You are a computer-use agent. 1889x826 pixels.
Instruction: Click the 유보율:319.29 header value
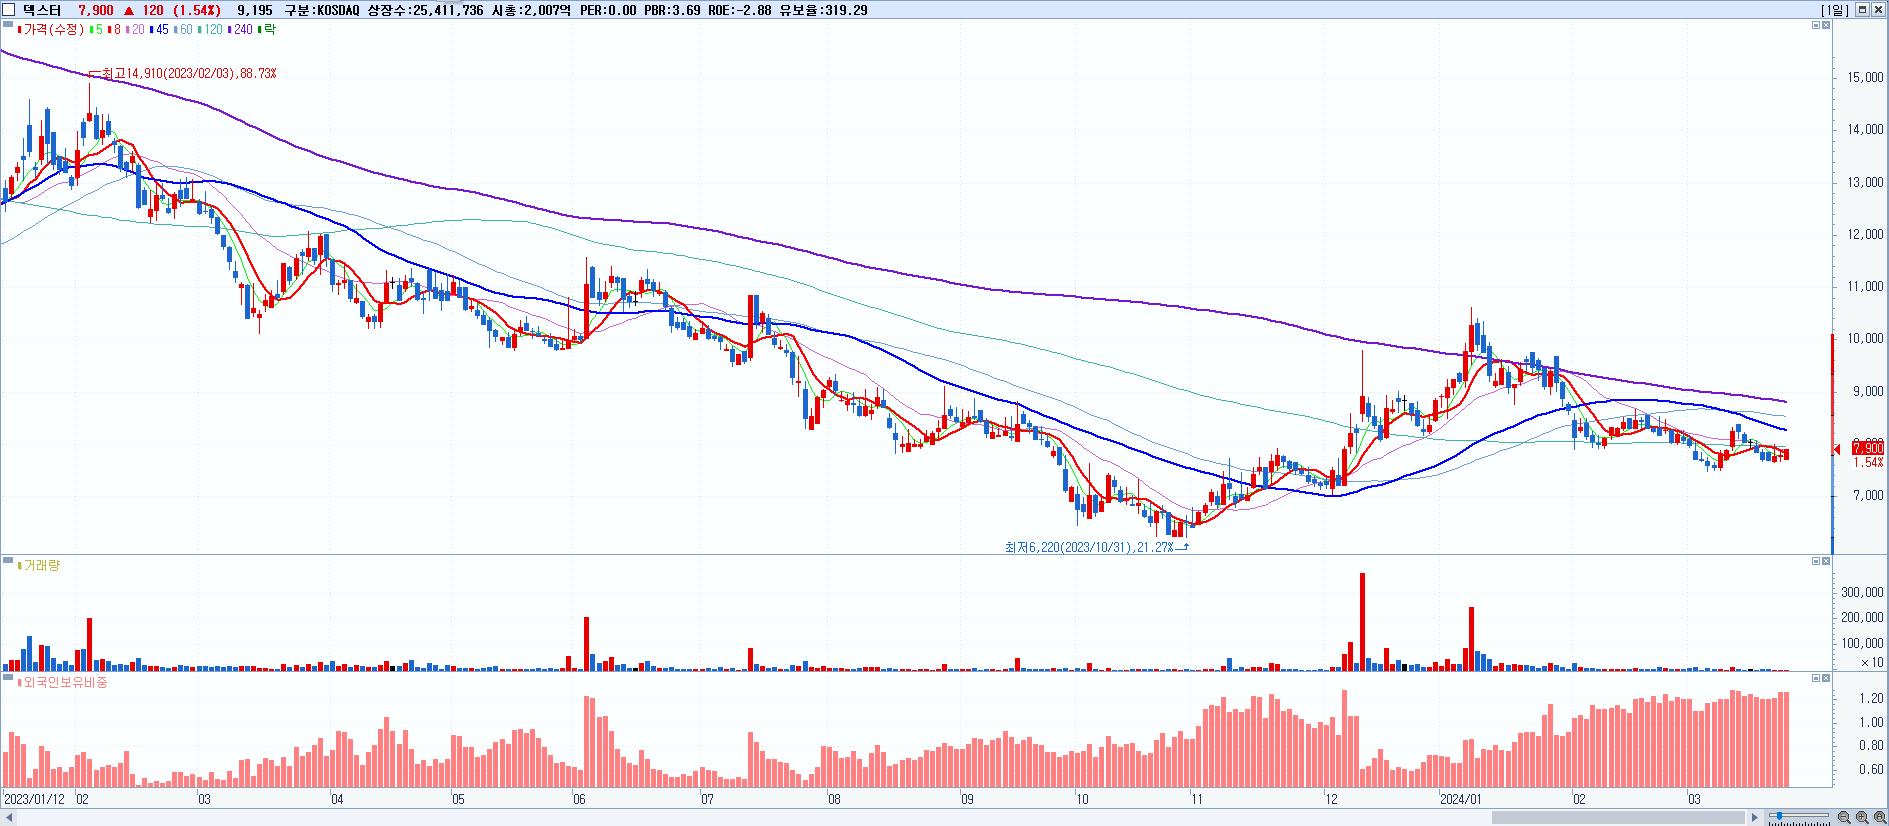pos(823,10)
